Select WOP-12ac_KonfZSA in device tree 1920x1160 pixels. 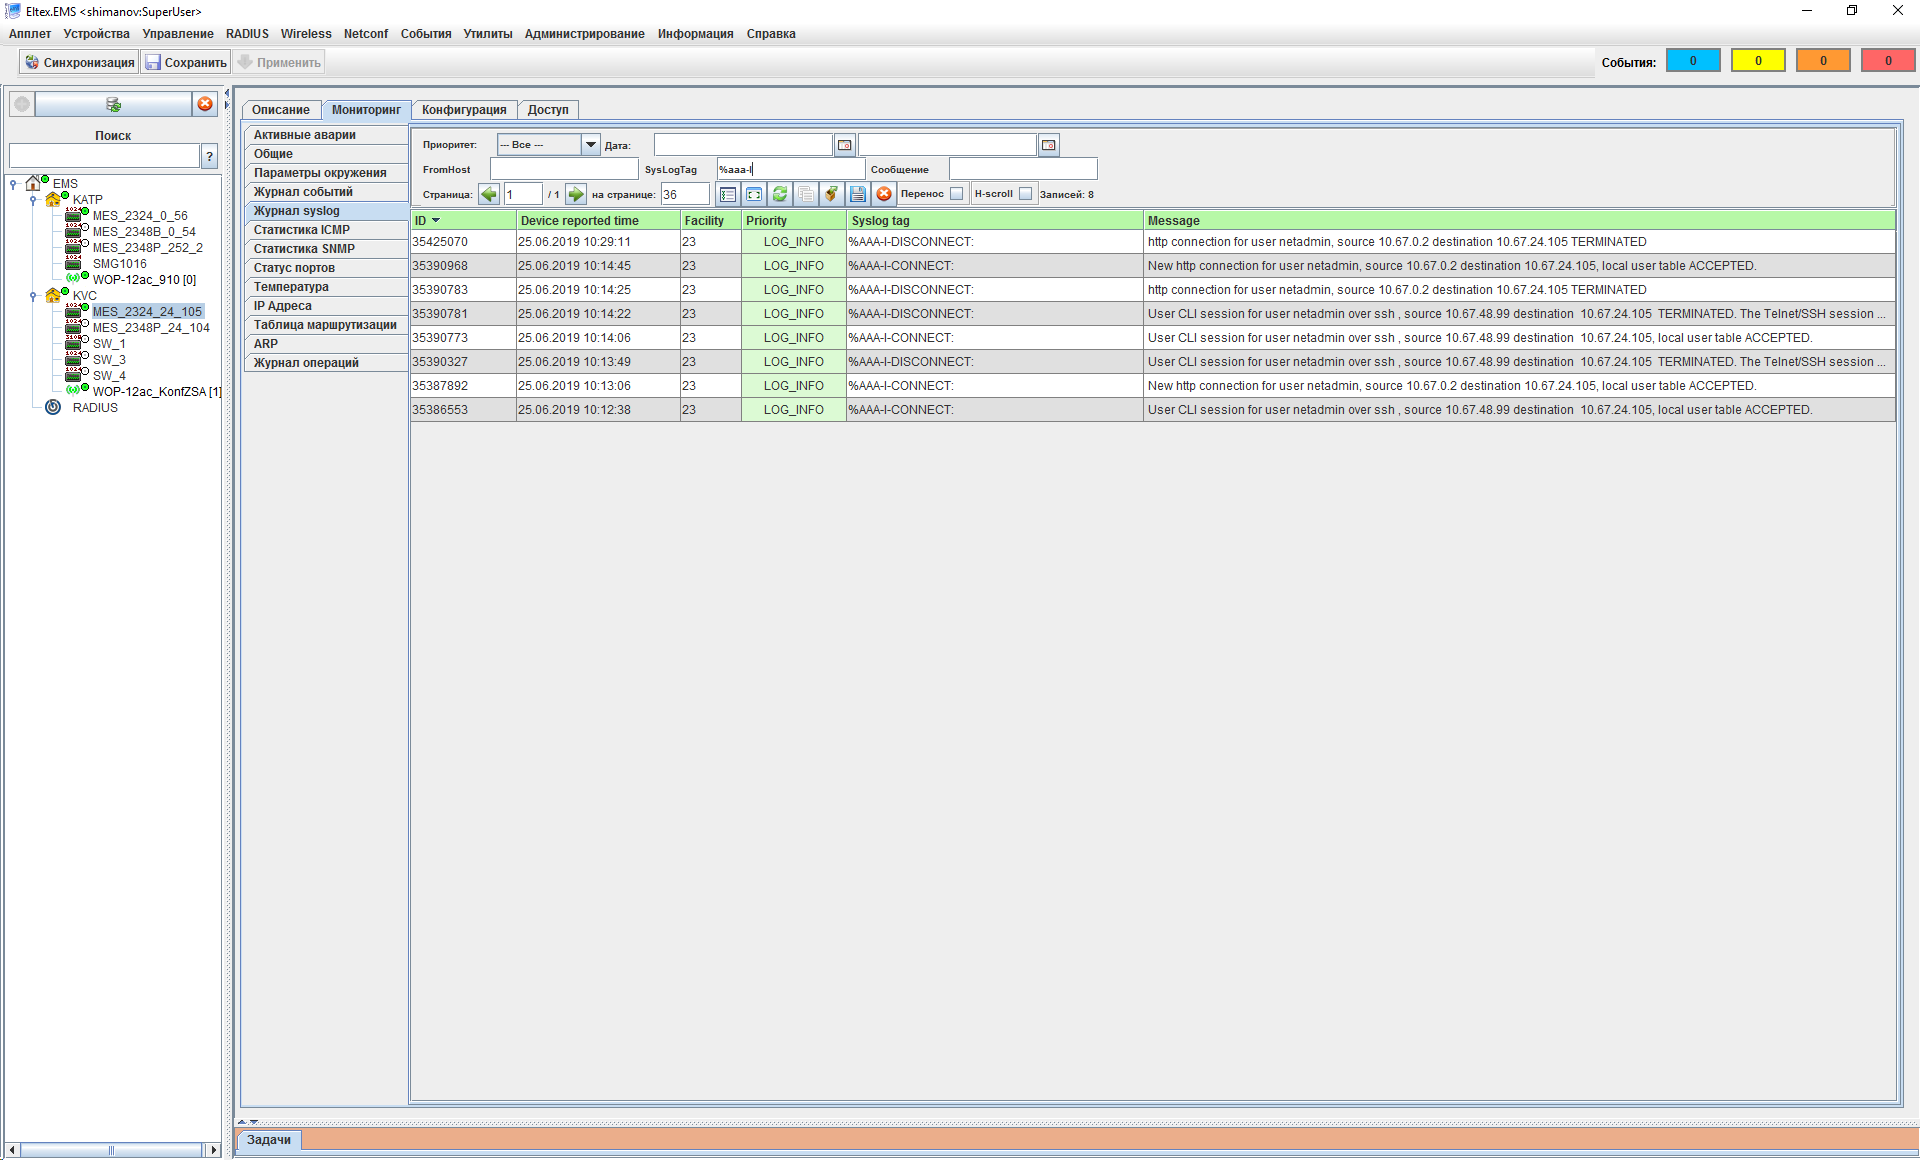pyautogui.click(x=156, y=391)
